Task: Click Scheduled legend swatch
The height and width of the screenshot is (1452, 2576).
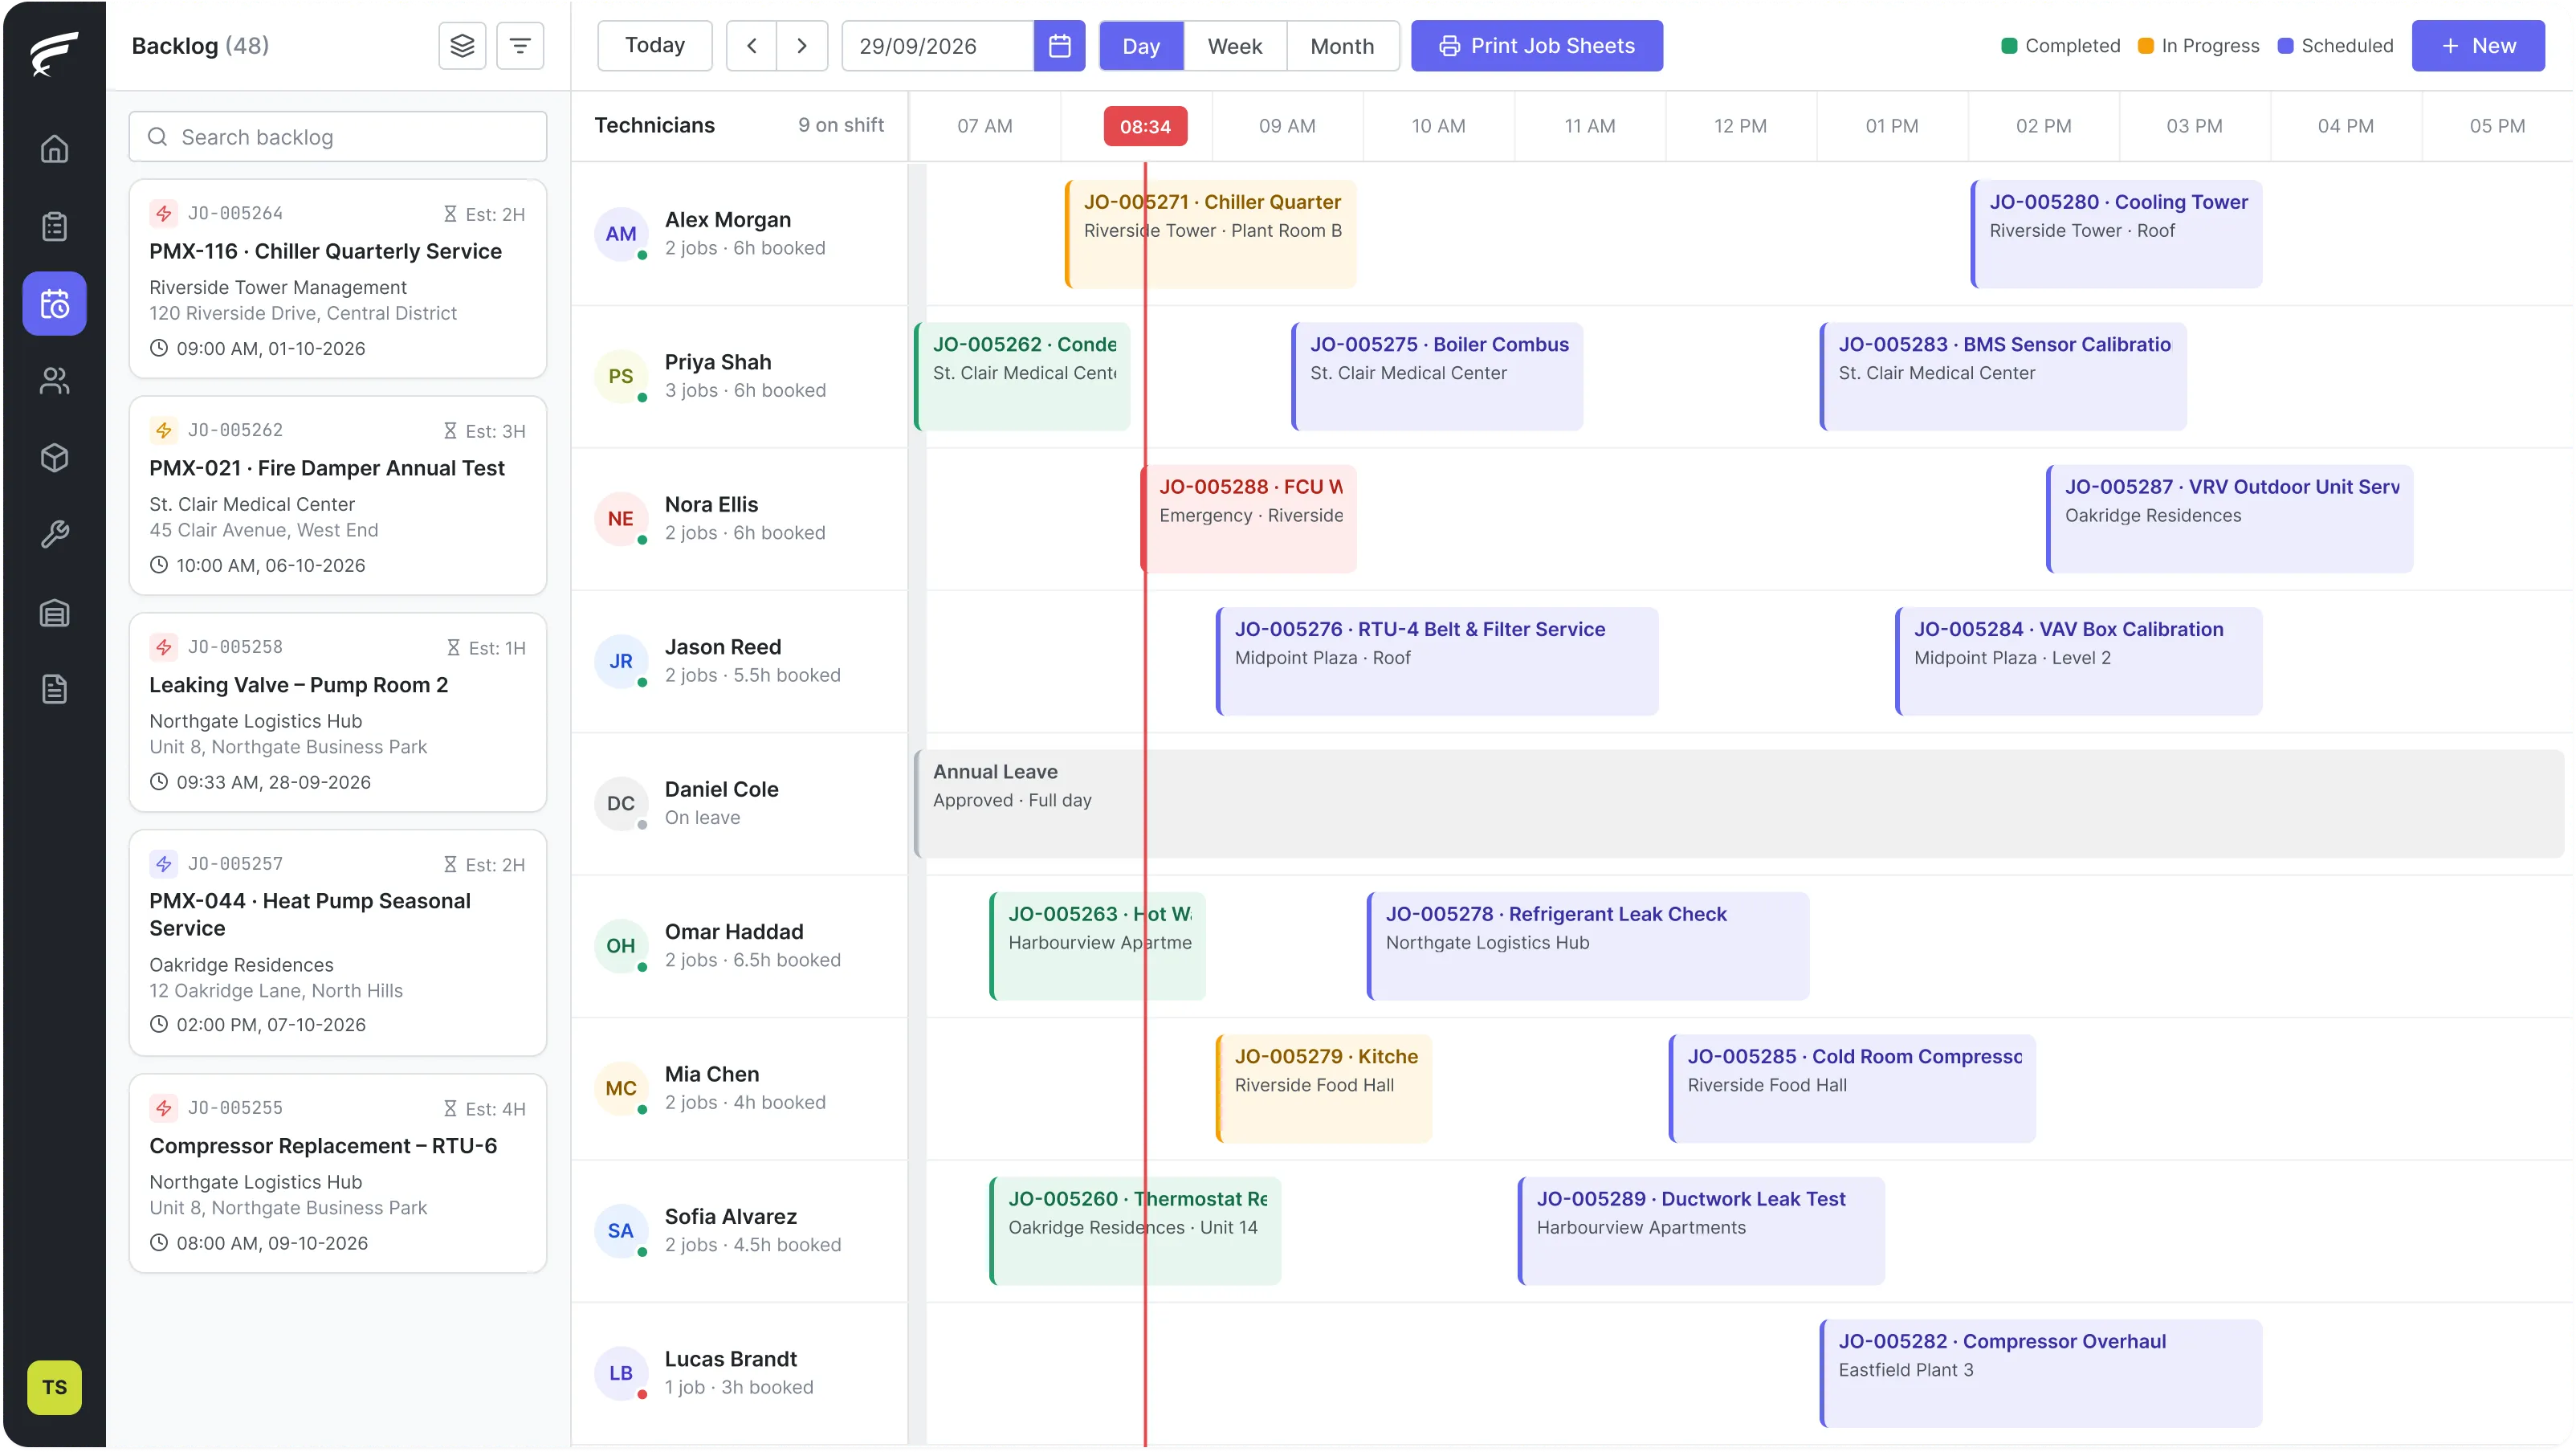Action: pos(2286,46)
